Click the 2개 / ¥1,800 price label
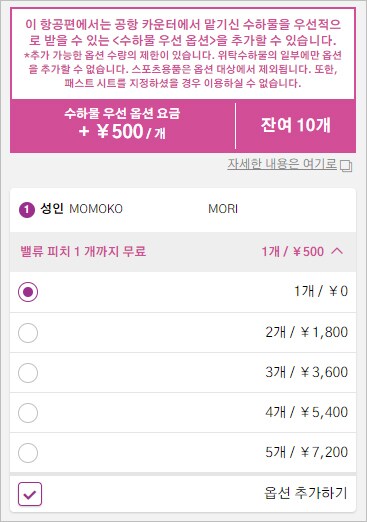 pyautogui.click(x=306, y=332)
